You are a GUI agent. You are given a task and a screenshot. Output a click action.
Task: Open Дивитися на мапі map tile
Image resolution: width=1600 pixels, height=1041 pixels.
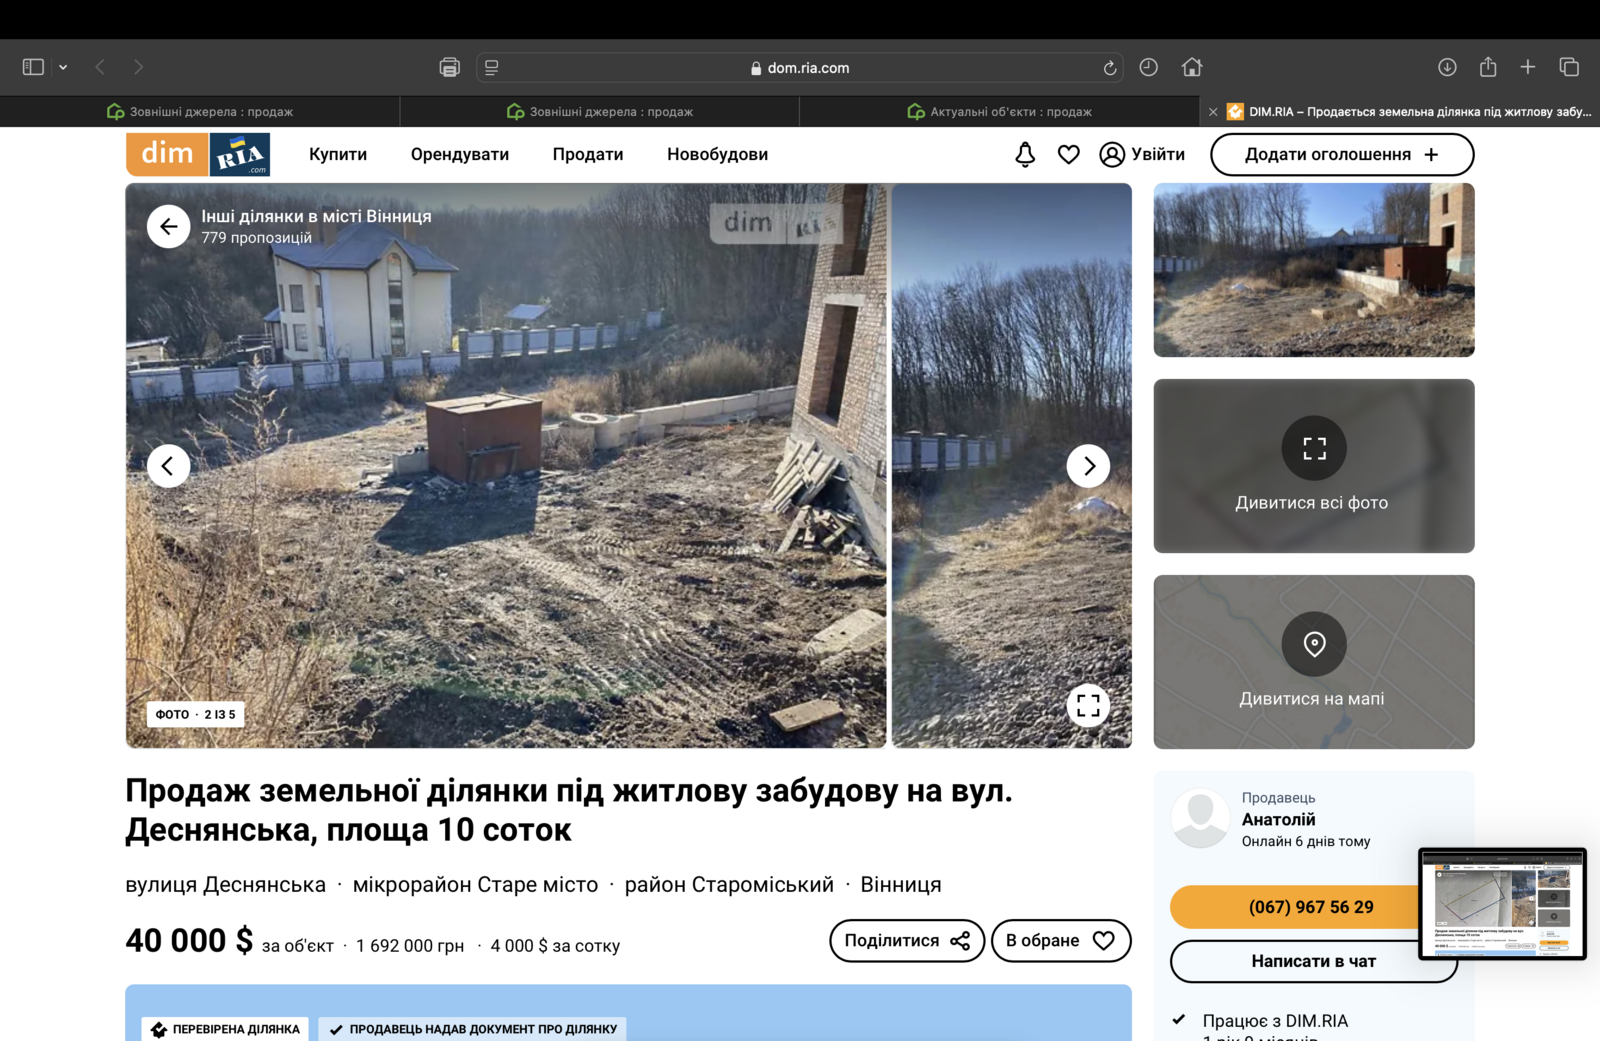click(1313, 662)
